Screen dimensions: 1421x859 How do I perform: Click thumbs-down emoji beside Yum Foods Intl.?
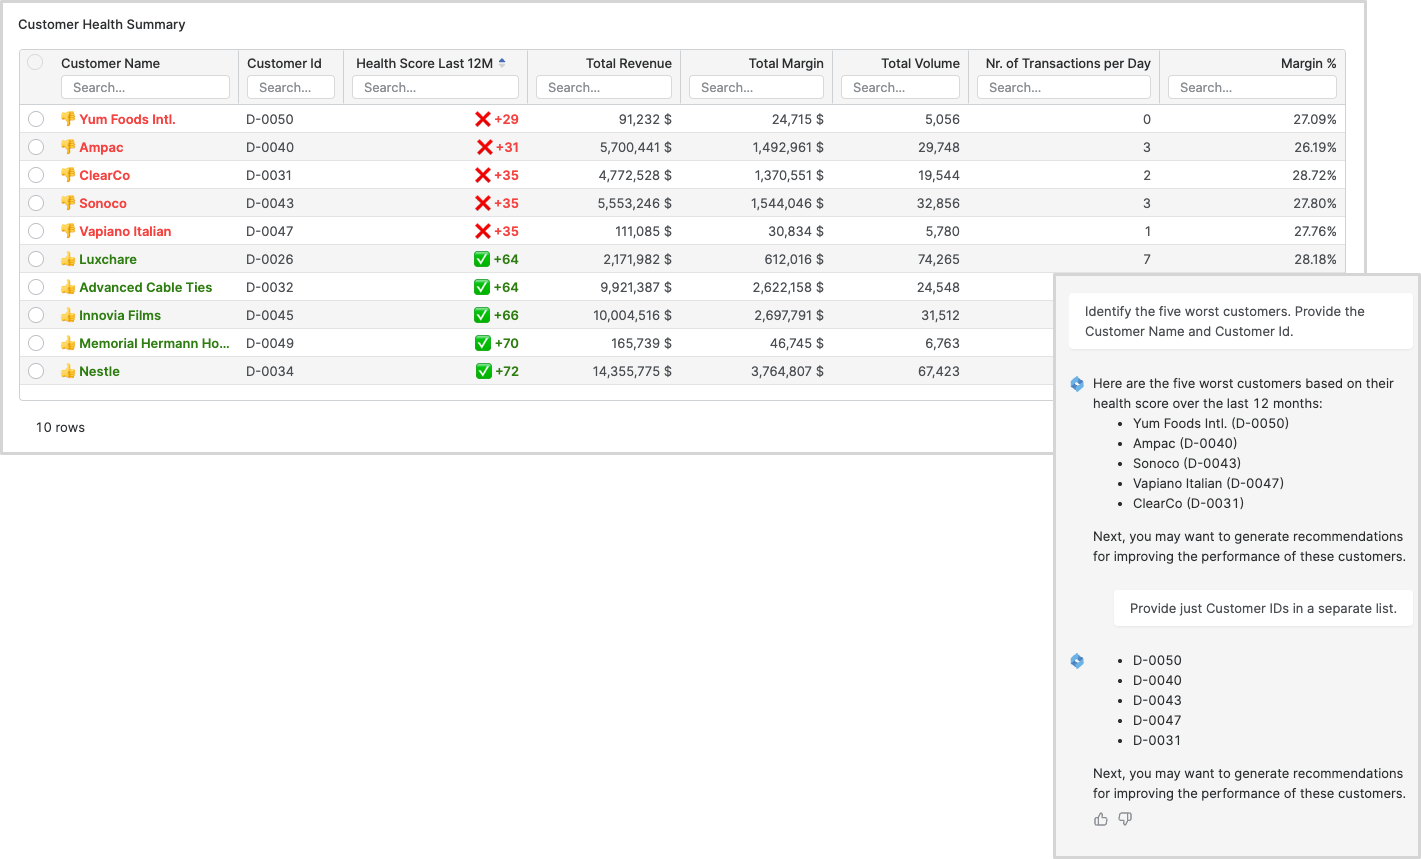tap(68, 119)
